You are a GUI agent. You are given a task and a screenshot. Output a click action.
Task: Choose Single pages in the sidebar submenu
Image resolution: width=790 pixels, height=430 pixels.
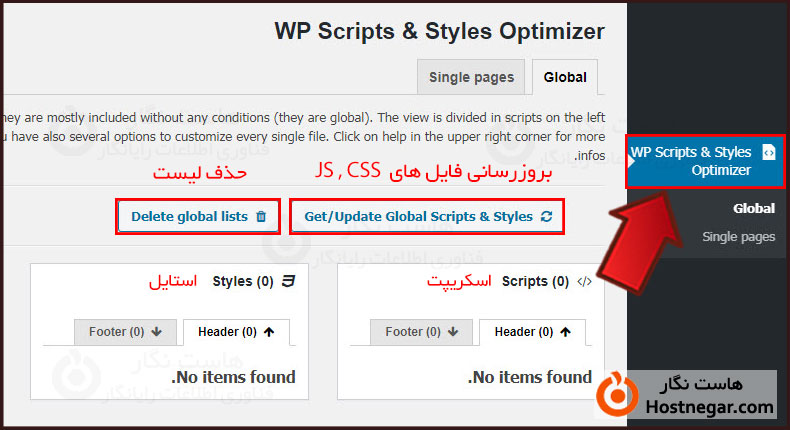(x=738, y=237)
